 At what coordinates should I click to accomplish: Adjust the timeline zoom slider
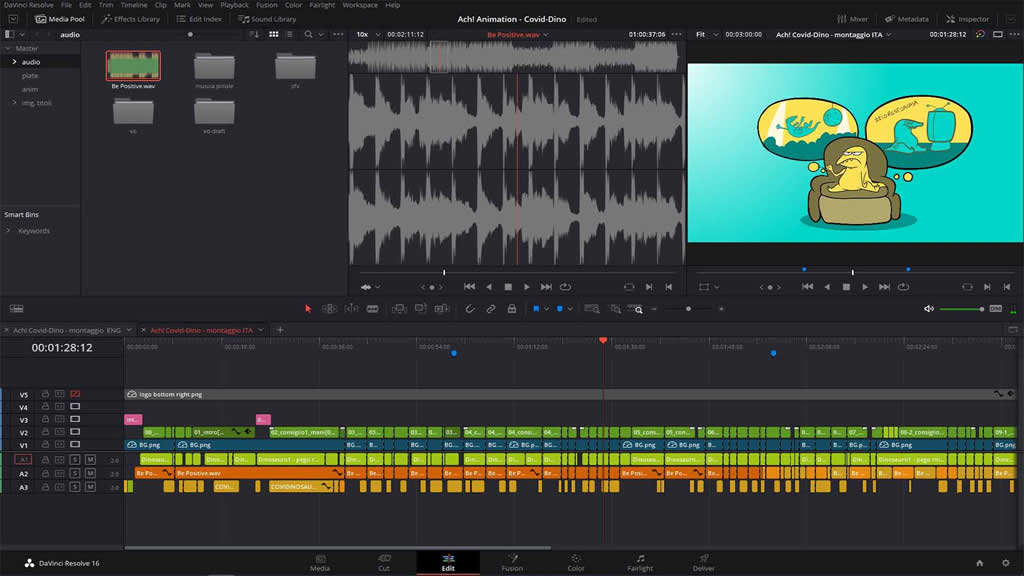(688, 309)
